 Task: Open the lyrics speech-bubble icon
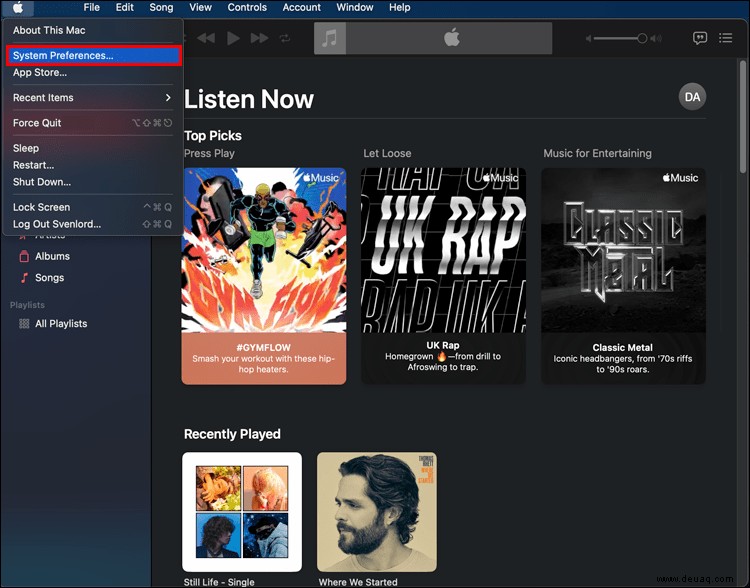tap(700, 38)
